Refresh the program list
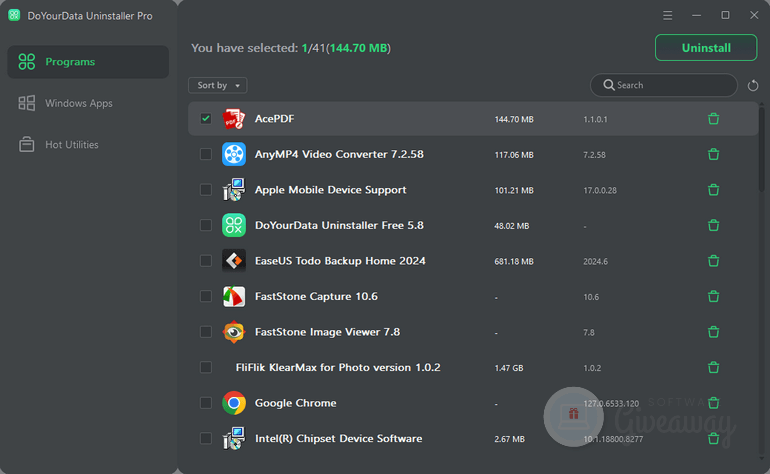 (753, 85)
